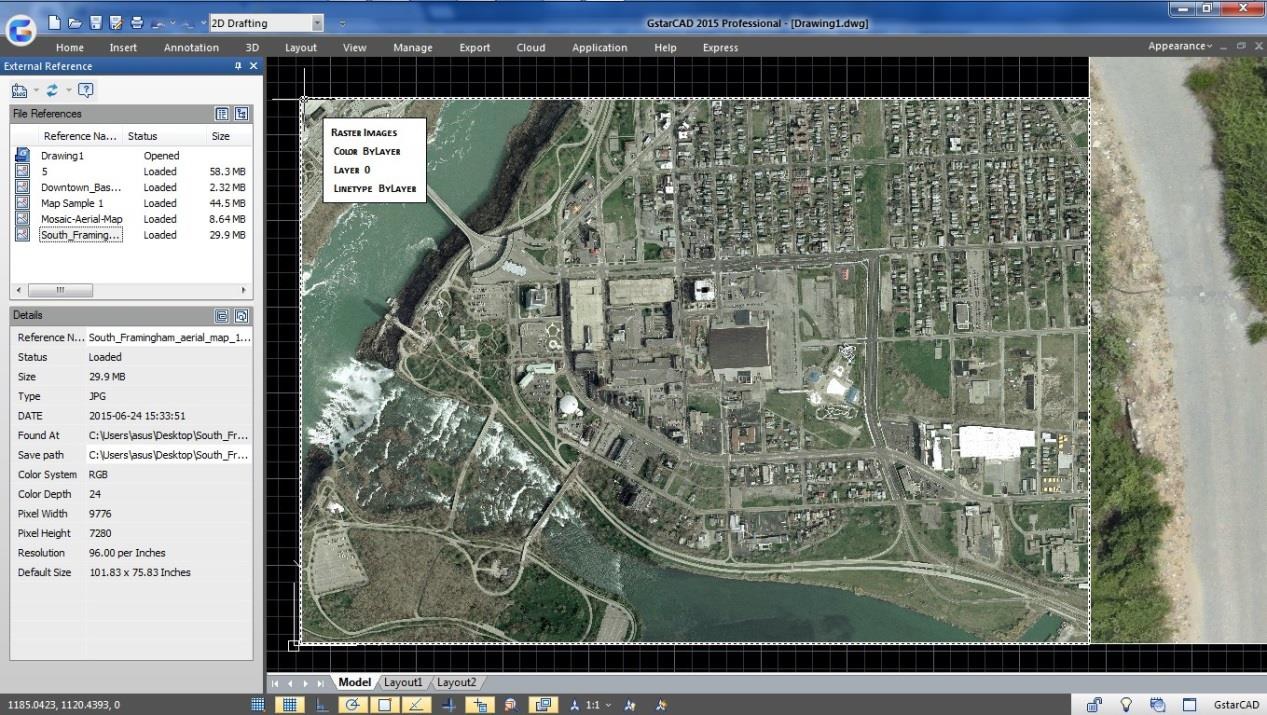Open the 2D Drafting workspace dropdown
The width and height of the screenshot is (1267, 715).
coord(317,21)
